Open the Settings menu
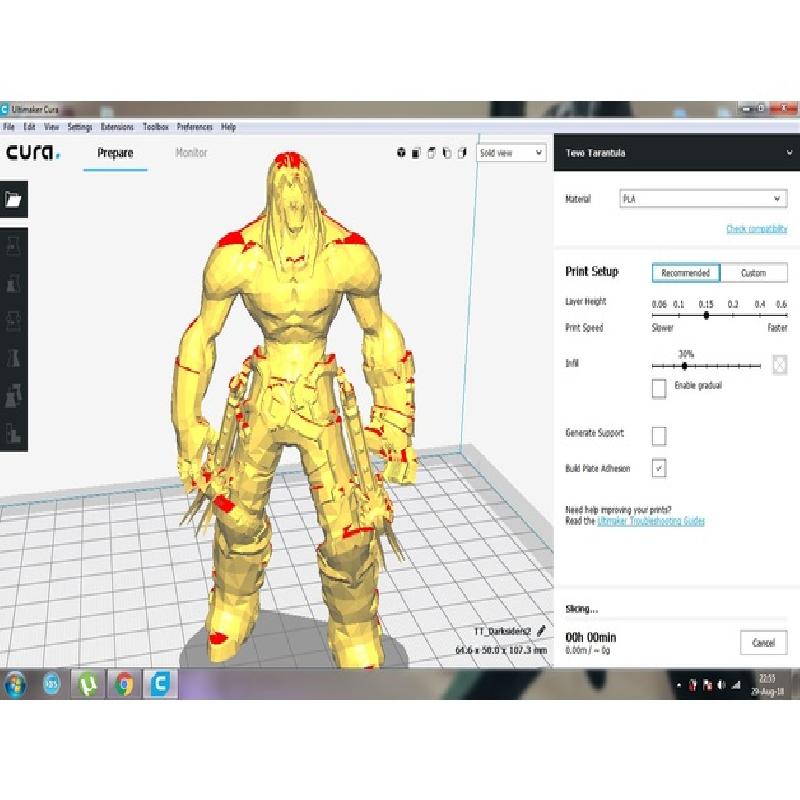 80,127
